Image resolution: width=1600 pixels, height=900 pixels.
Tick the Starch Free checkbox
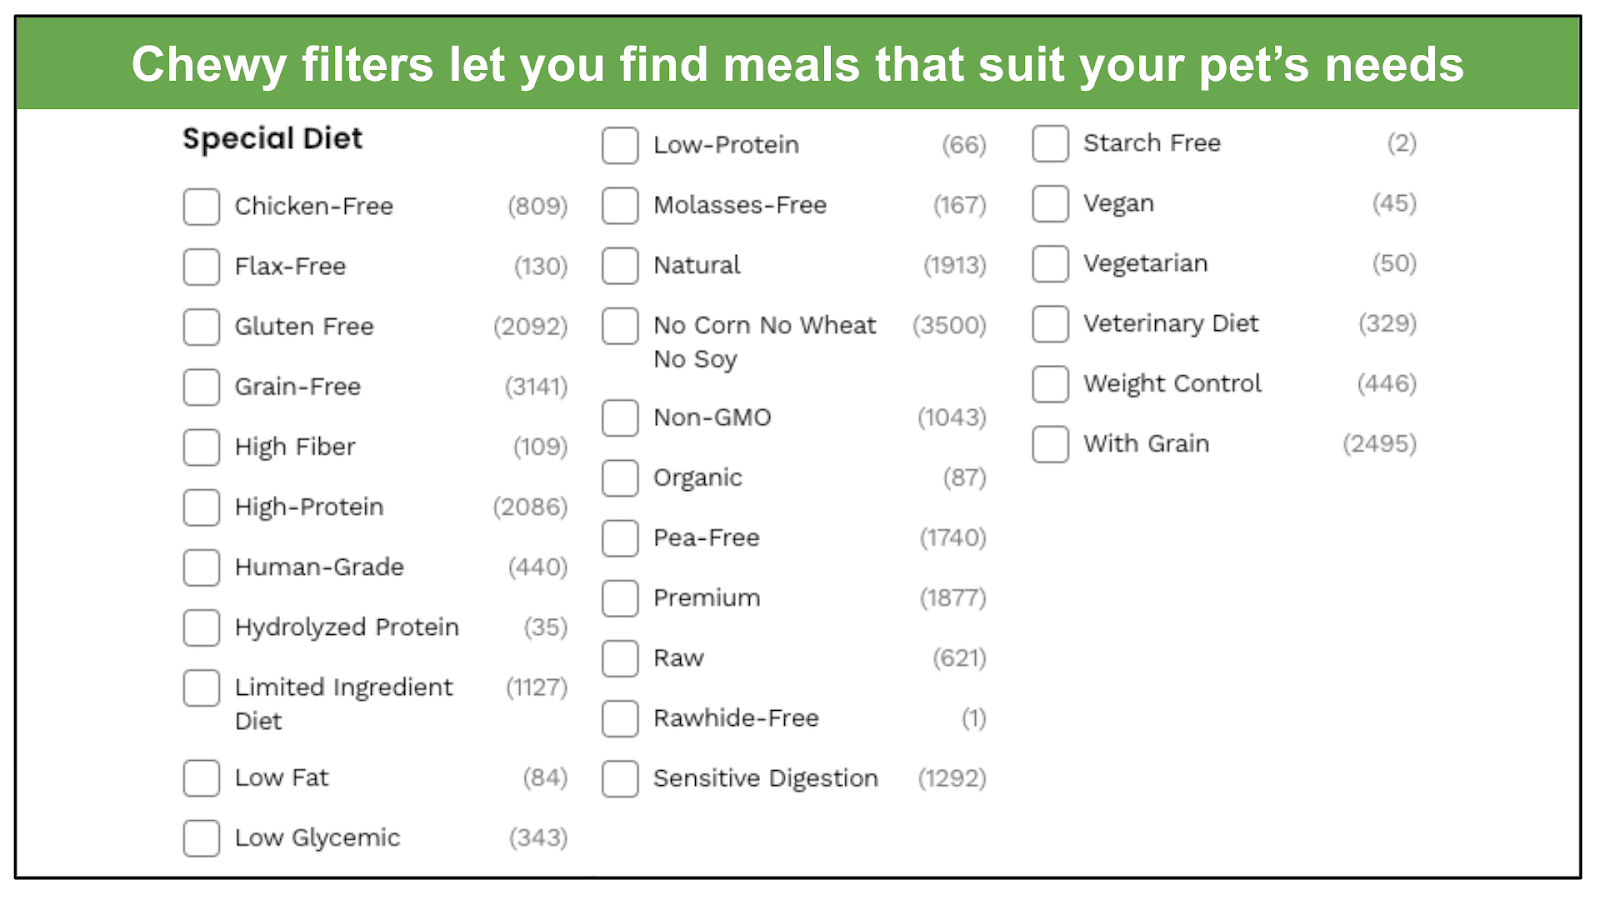pos(1050,143)
